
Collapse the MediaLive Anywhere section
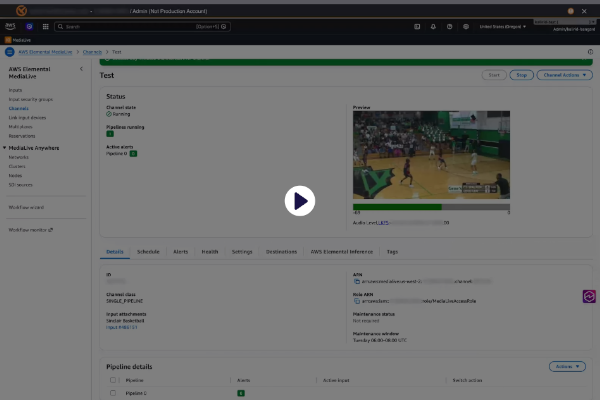pos(5,148)
